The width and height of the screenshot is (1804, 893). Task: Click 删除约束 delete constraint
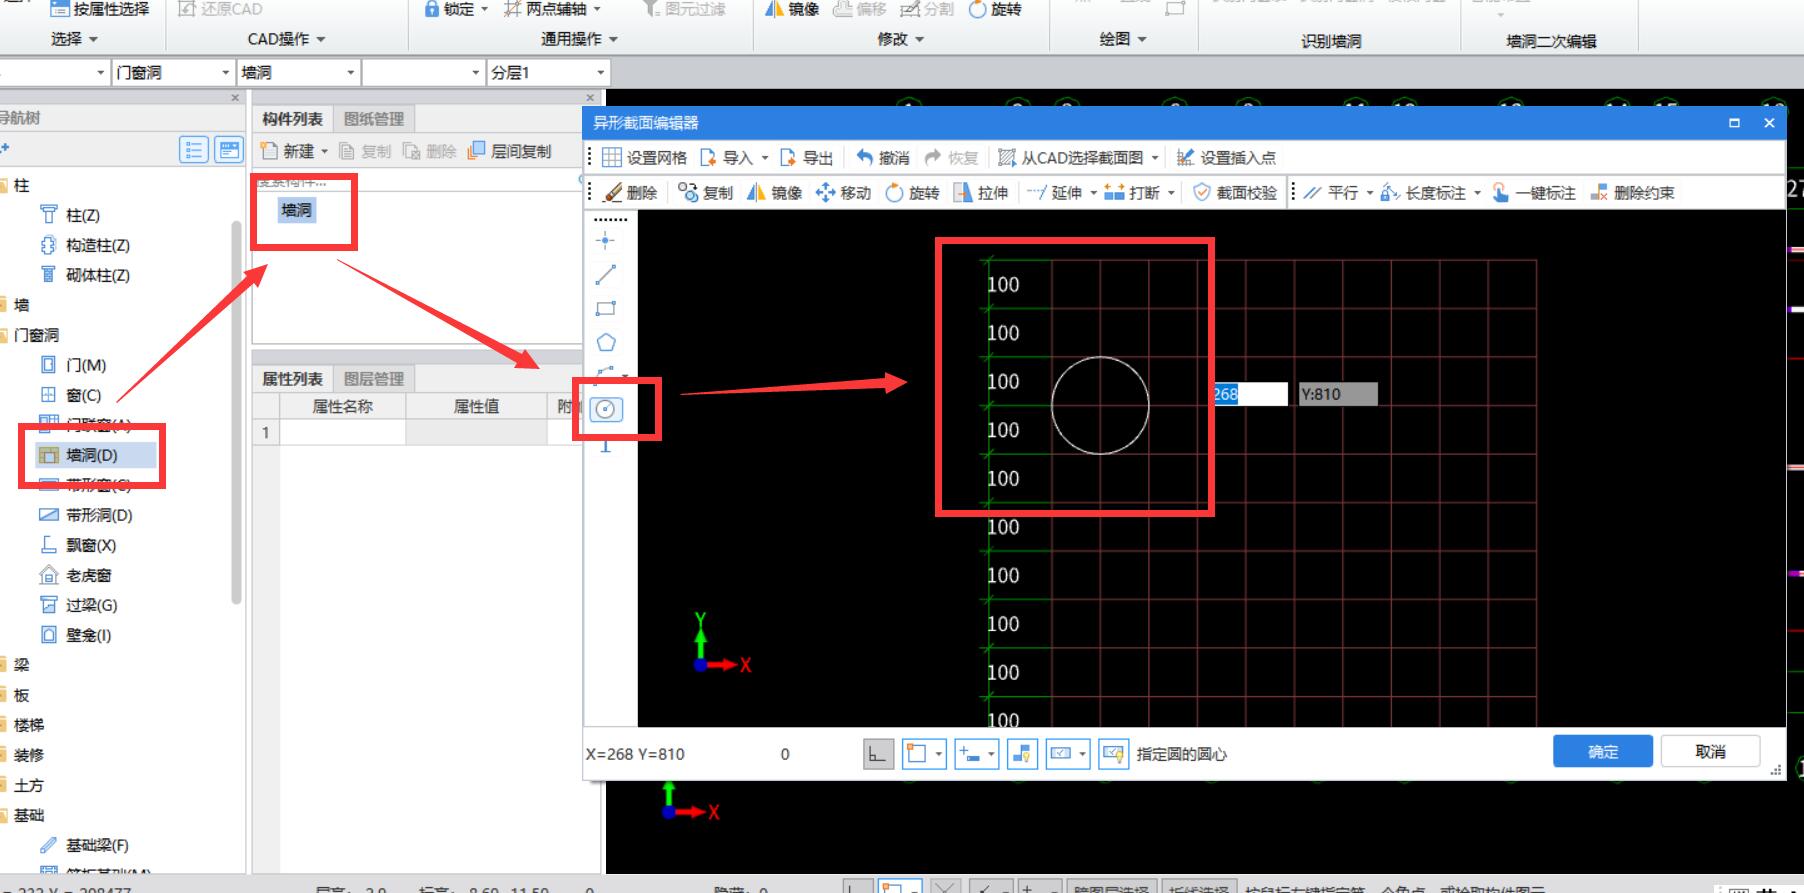pyautogui.click(x=1632, y=192)
